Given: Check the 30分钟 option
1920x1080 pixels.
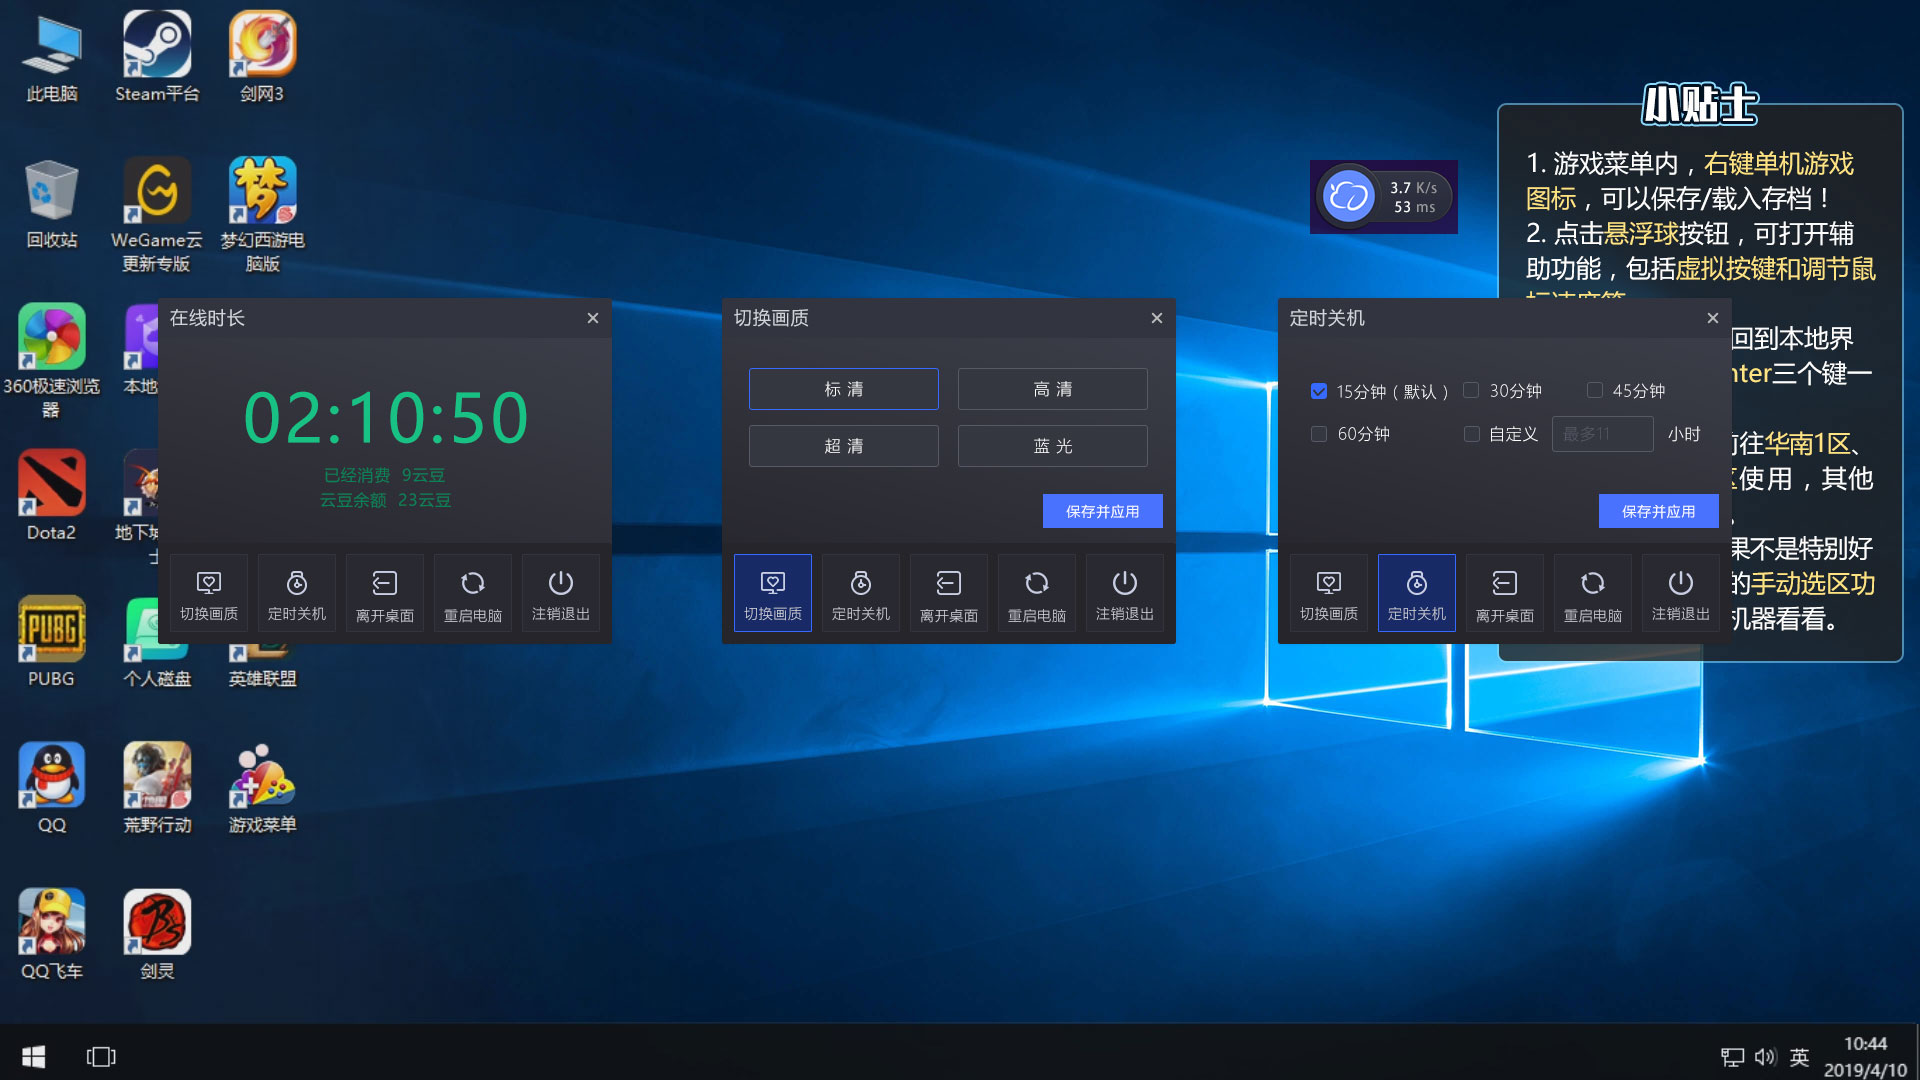Looking at the screenshot, I should point(1471,391).
